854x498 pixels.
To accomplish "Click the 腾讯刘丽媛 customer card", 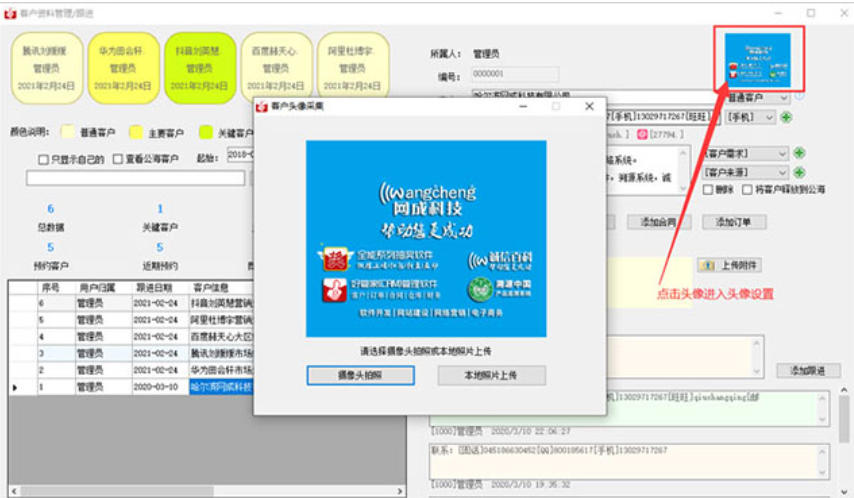I will click(x=44, y=68).
